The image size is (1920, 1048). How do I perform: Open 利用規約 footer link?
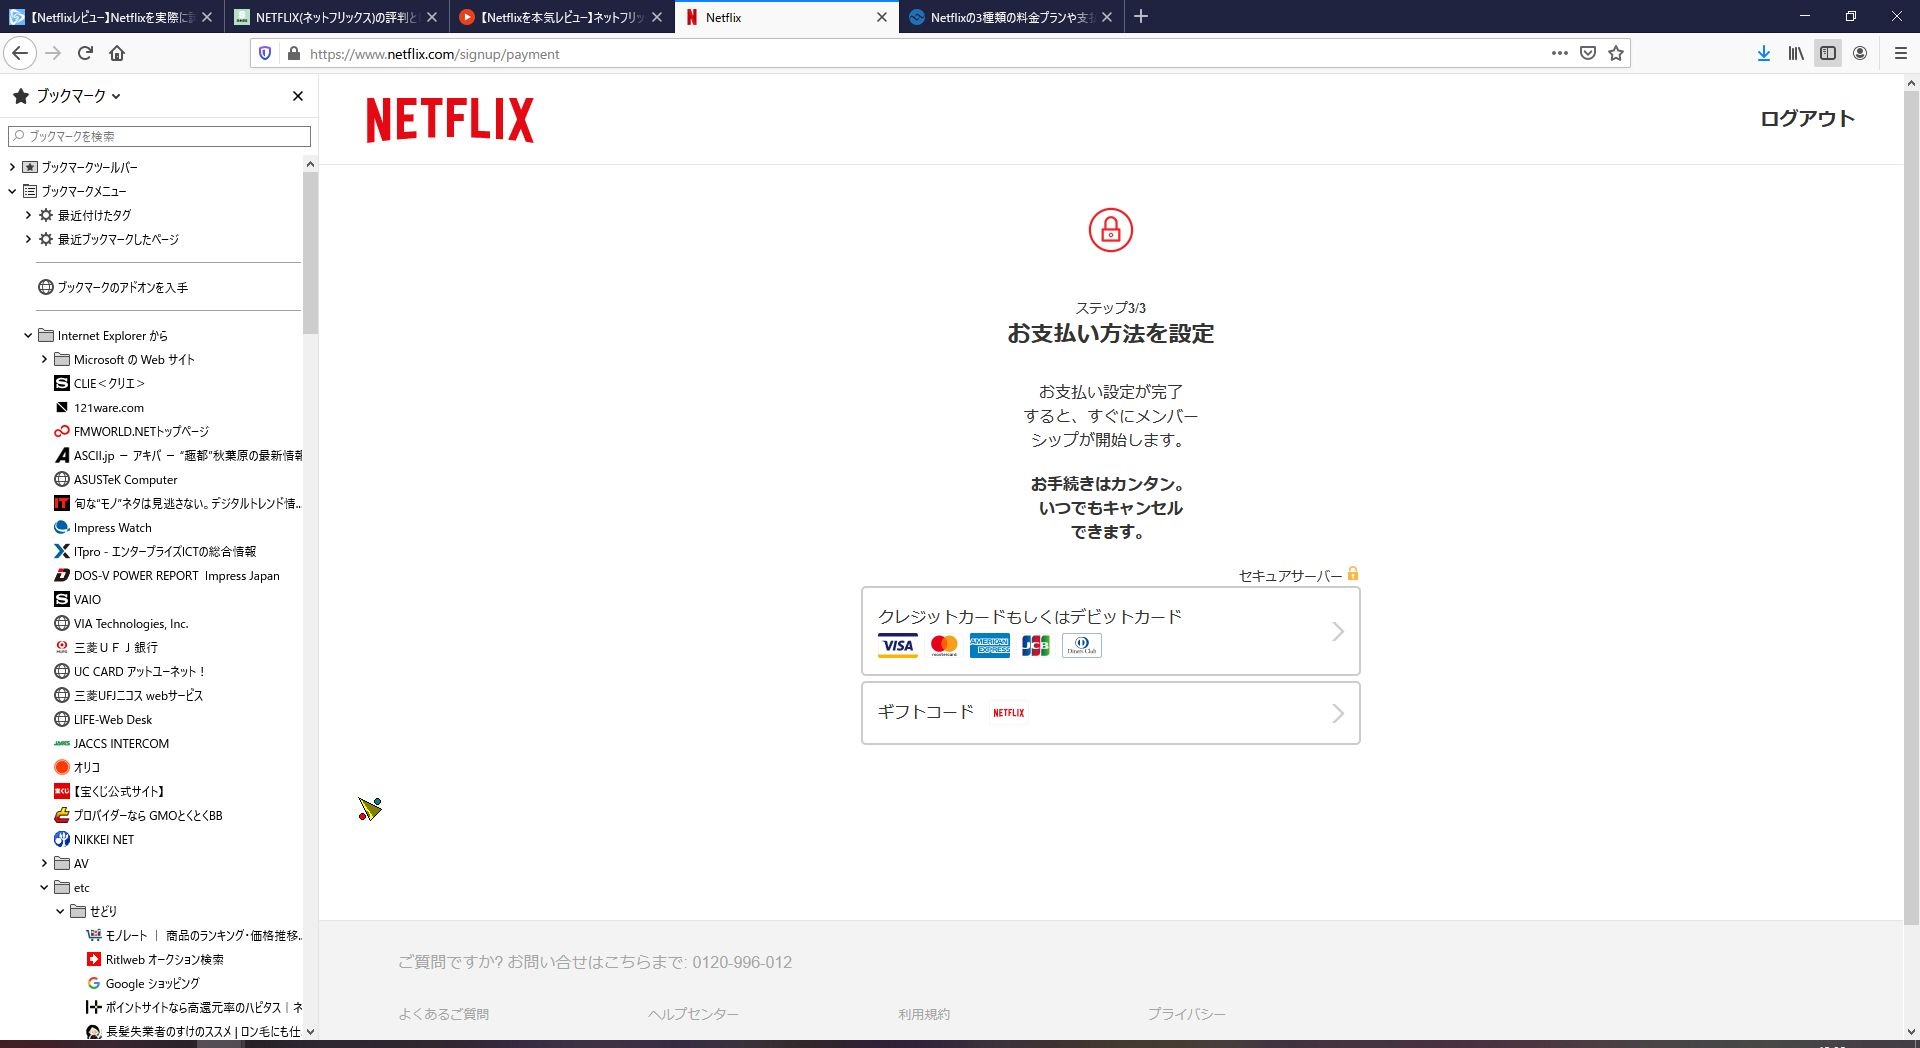pyautogui.click(x=924, y=1014)
